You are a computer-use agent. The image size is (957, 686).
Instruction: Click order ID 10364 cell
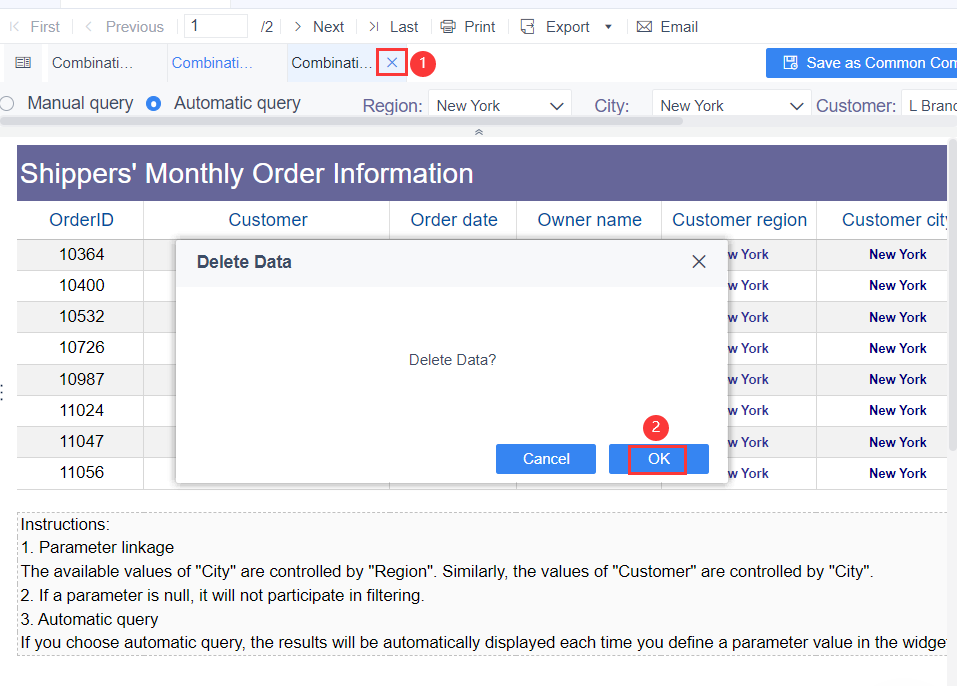81,255
